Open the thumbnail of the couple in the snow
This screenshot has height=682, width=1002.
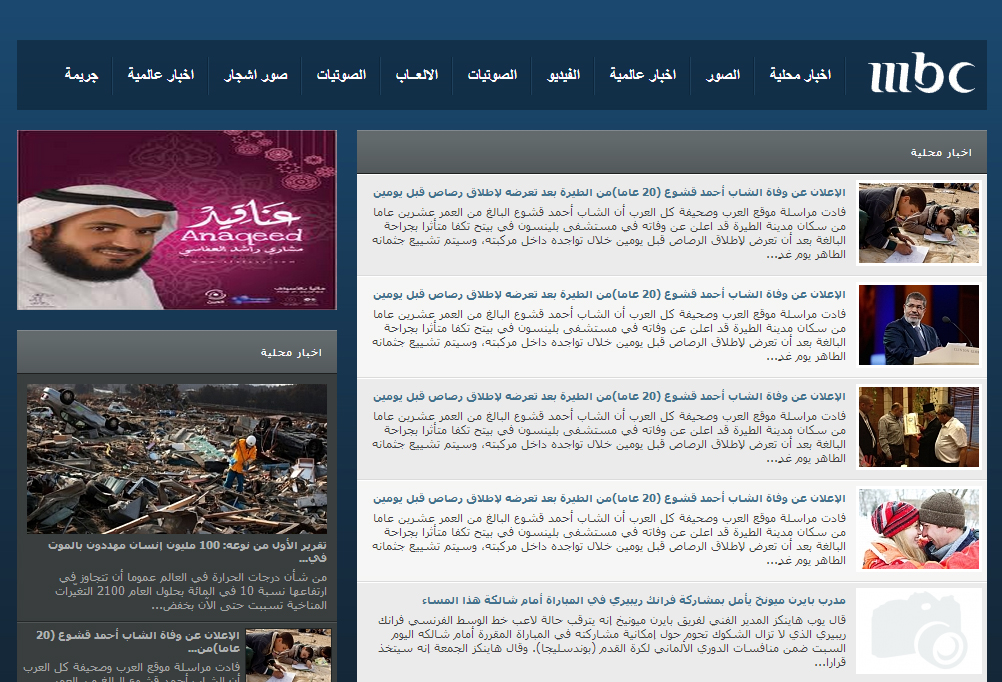pos(918,529)
